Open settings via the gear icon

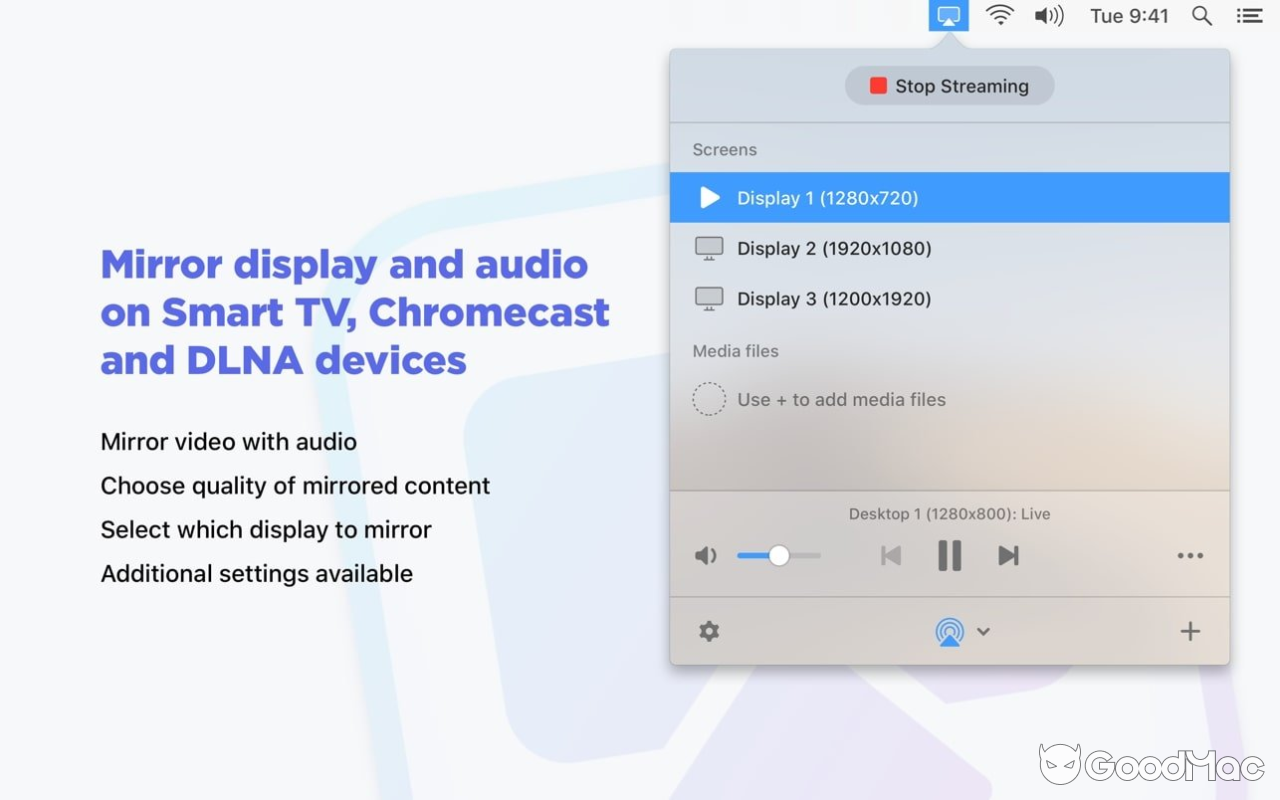(709, 631)
